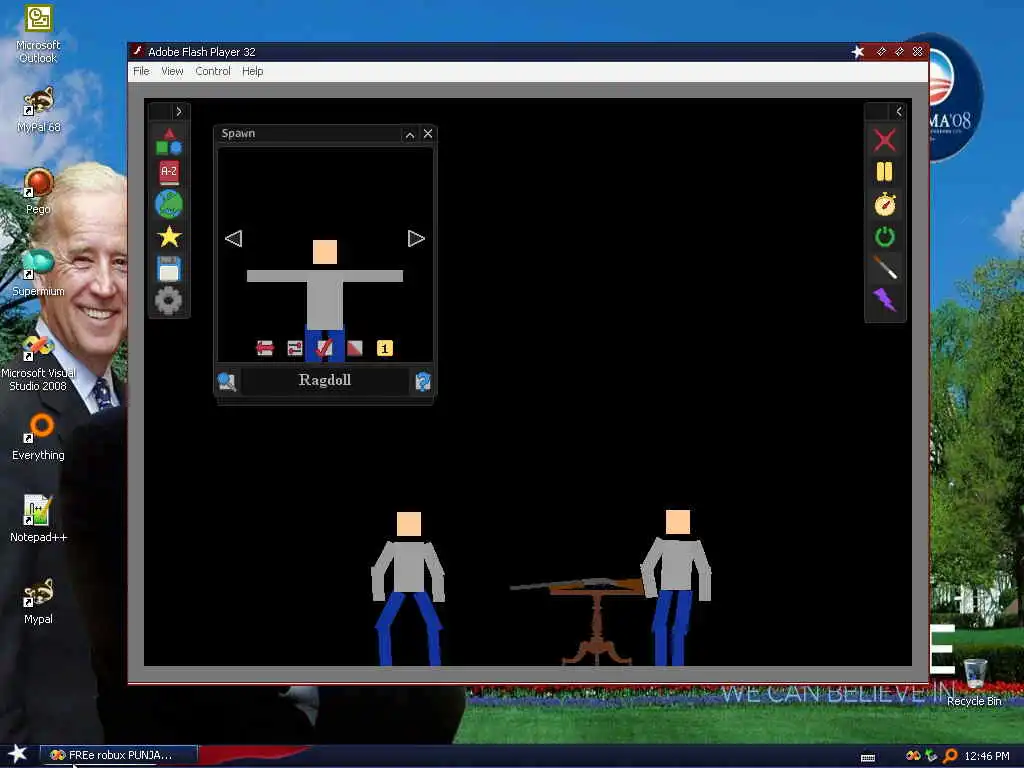Click the green power icon
The height and width of the screenshot is (768, 1024).
coord(884,236)
